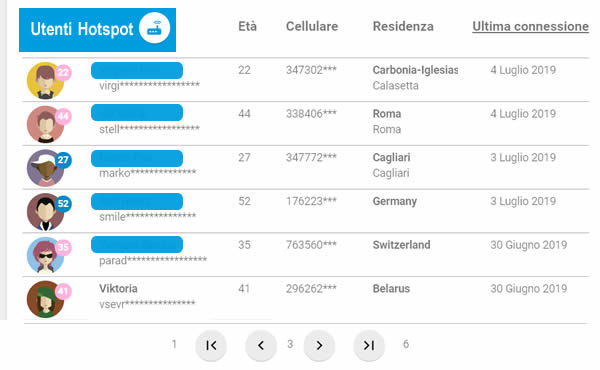This screenshot has width=600, height=370.
Task: Go to previous page arrow
Action: pos(261,346)
